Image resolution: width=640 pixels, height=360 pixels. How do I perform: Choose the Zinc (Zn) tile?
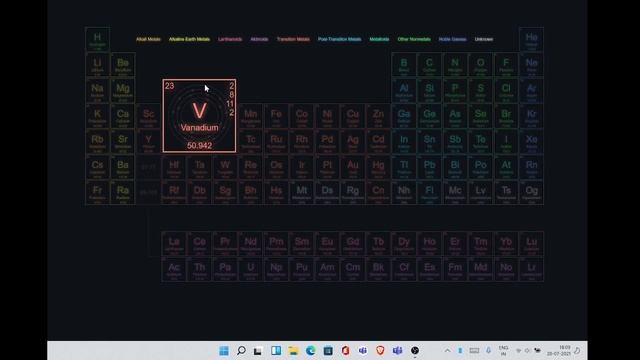[378, 116]
